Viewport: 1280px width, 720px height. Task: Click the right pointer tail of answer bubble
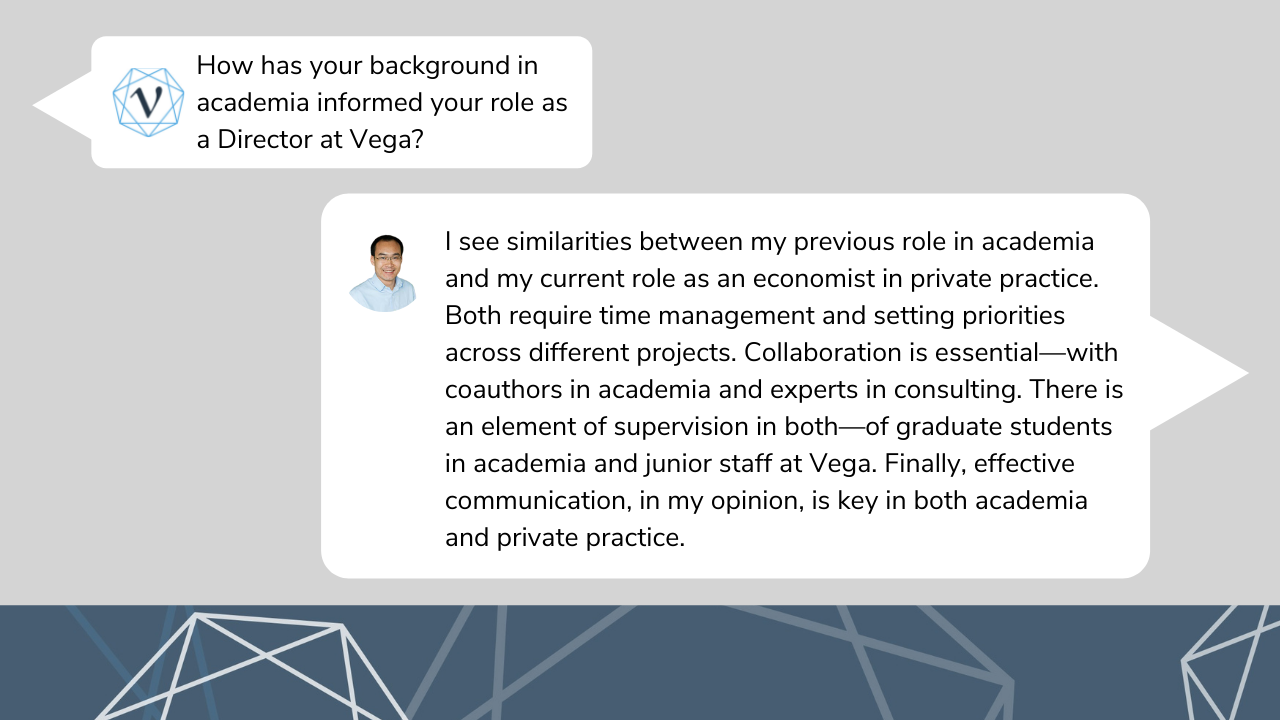(x=1198, y=373)
